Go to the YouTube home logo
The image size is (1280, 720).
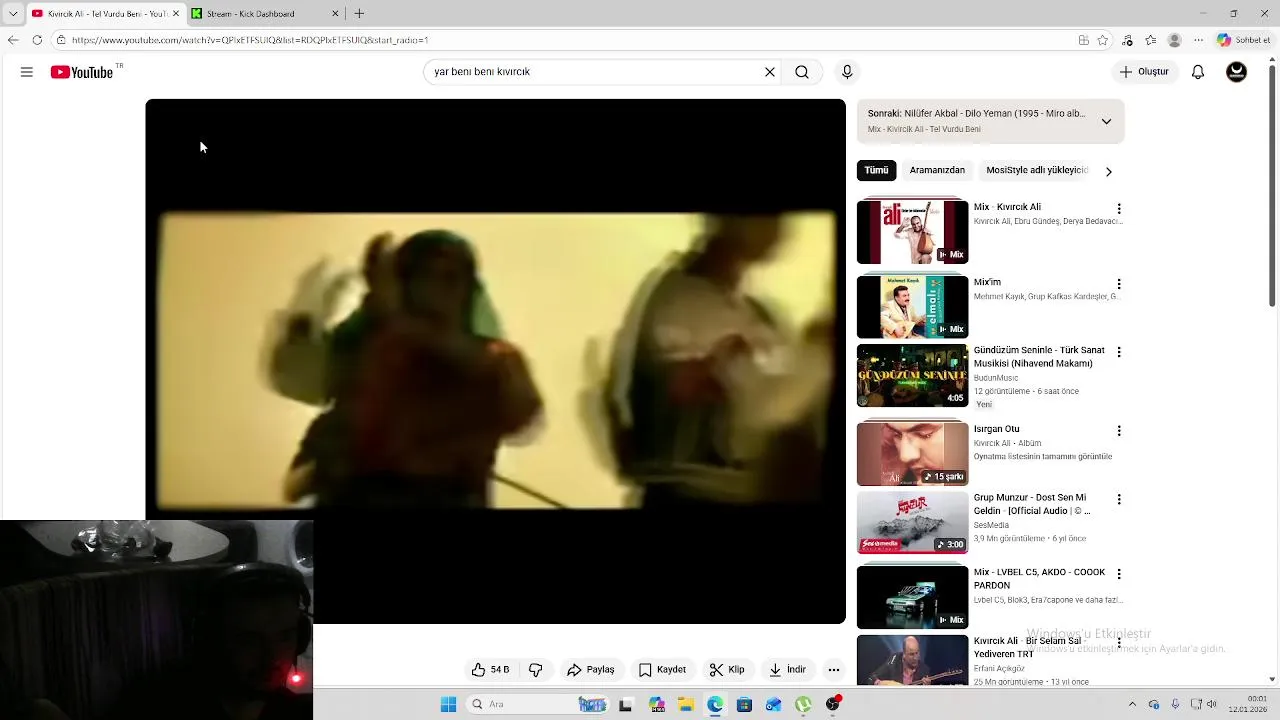pyautogui.click(x=82, y=72)
